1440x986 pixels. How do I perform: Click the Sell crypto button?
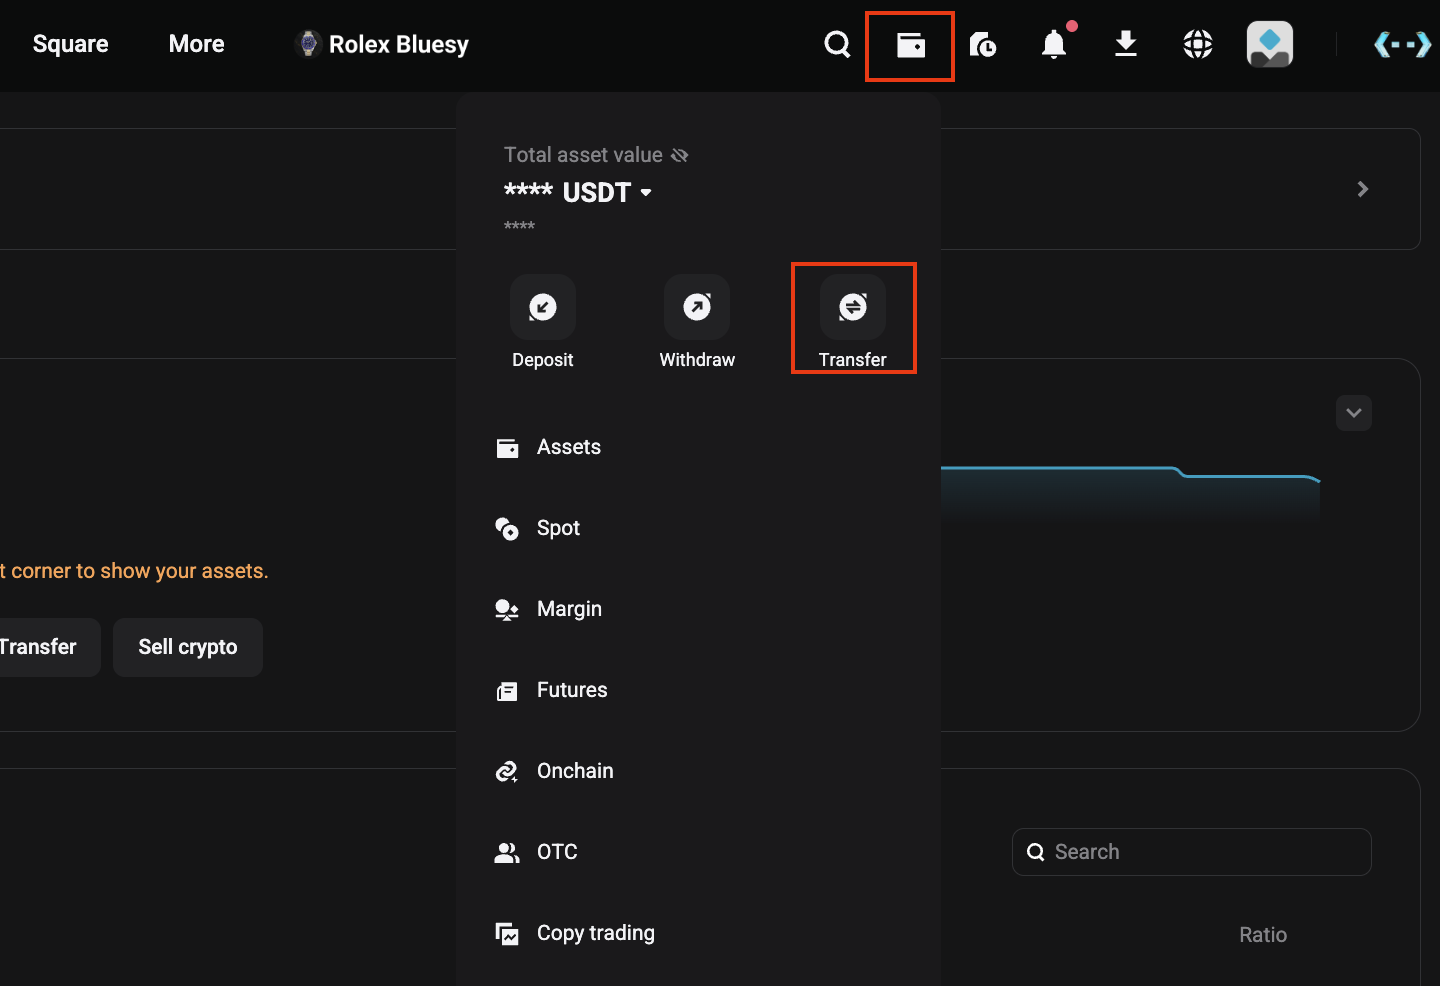(x=188, y=647)
